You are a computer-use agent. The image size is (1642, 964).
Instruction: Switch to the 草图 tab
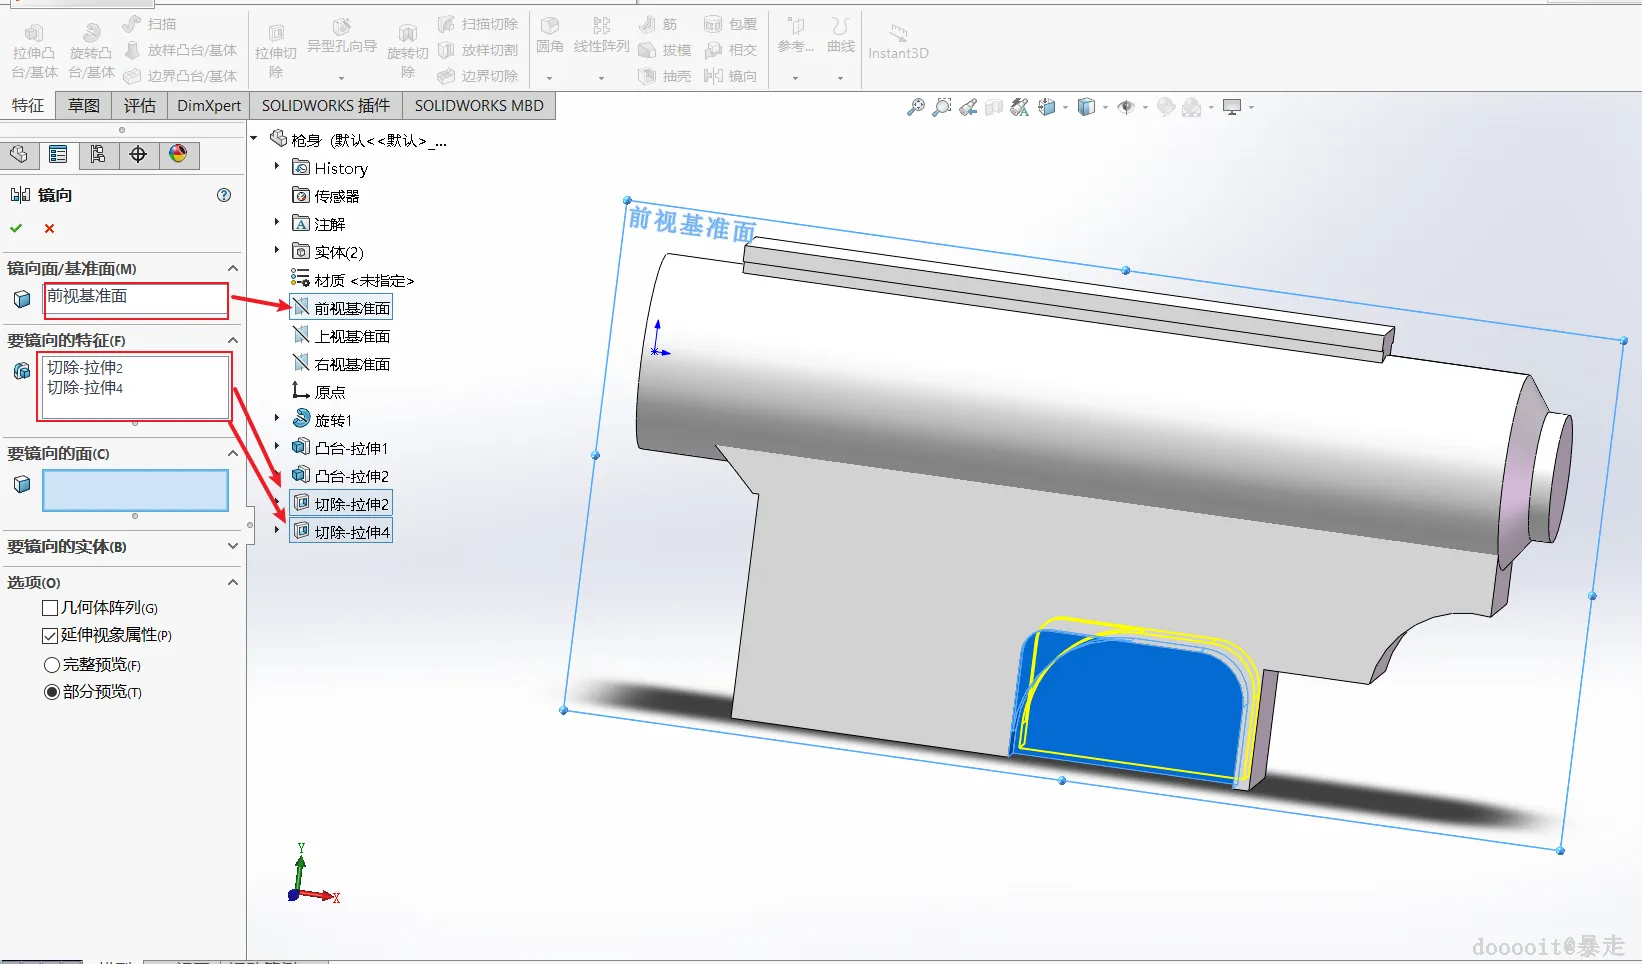tap(84, 106)
